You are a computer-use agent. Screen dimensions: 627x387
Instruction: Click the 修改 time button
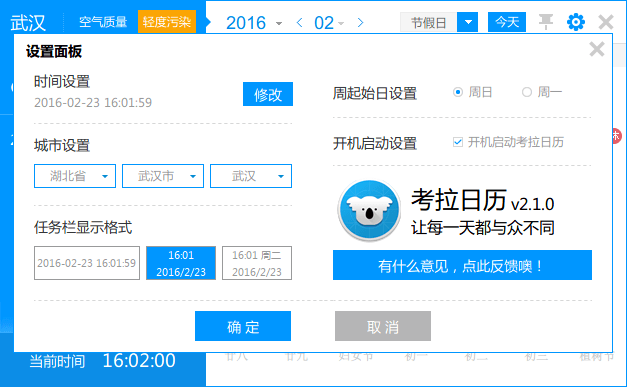268,94
